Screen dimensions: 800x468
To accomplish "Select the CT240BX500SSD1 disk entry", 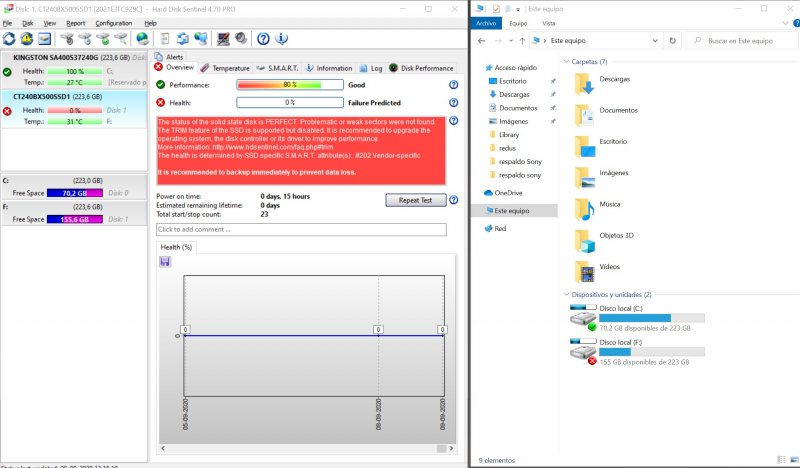I will (x=74, y=109).
